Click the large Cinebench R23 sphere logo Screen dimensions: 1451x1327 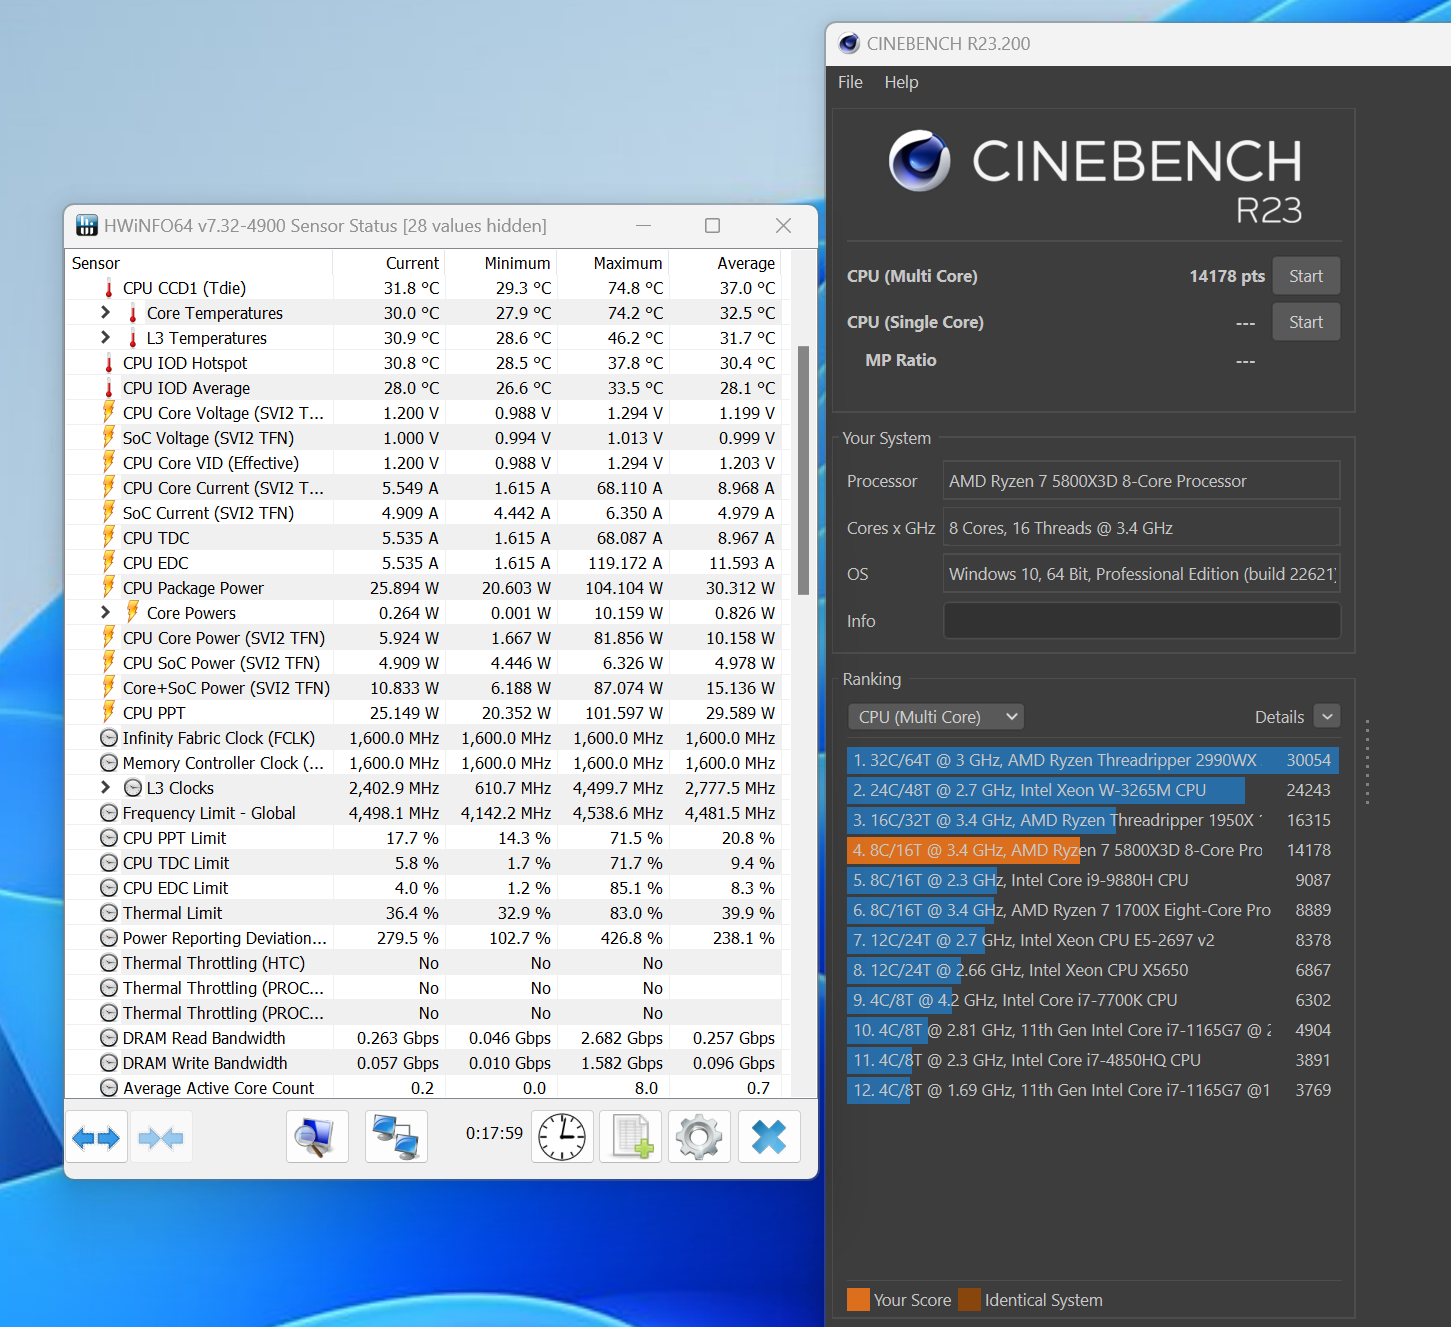[x=920, y=161]
